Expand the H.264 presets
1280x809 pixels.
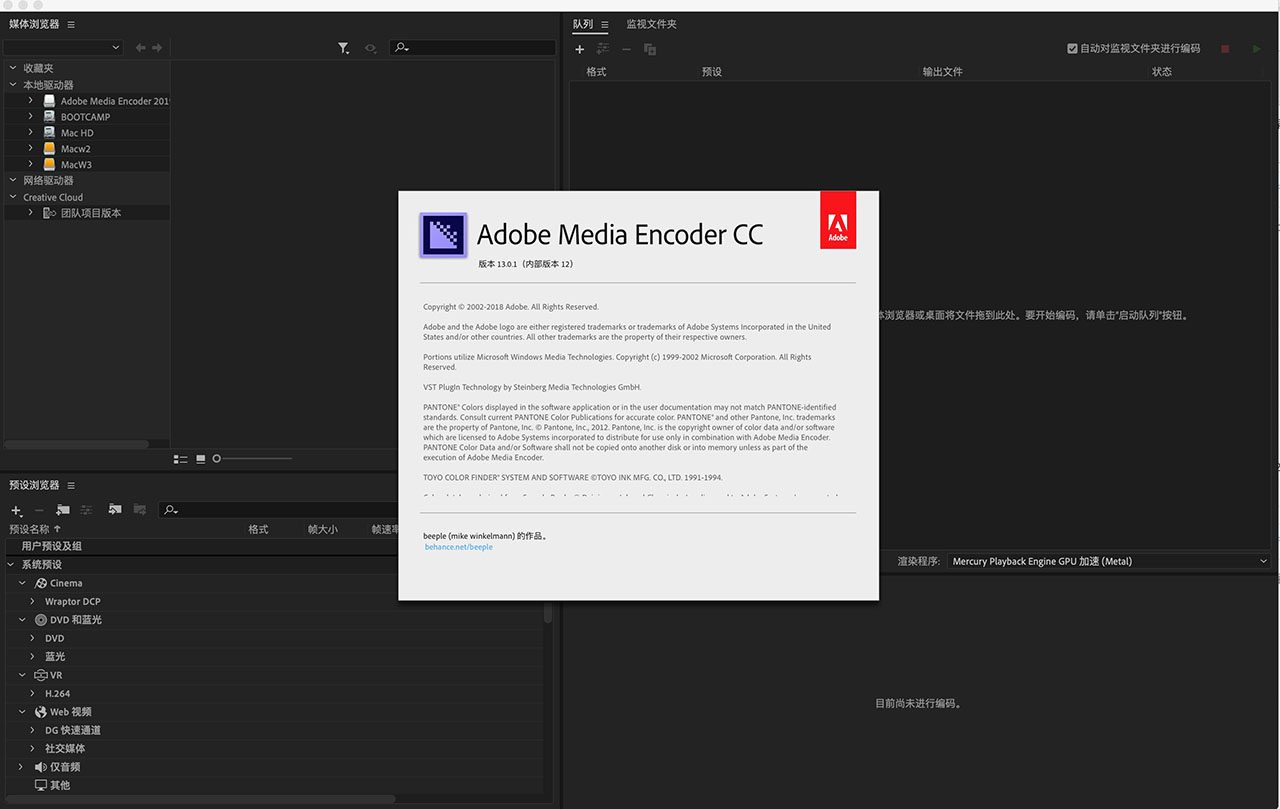pos(33,693)
